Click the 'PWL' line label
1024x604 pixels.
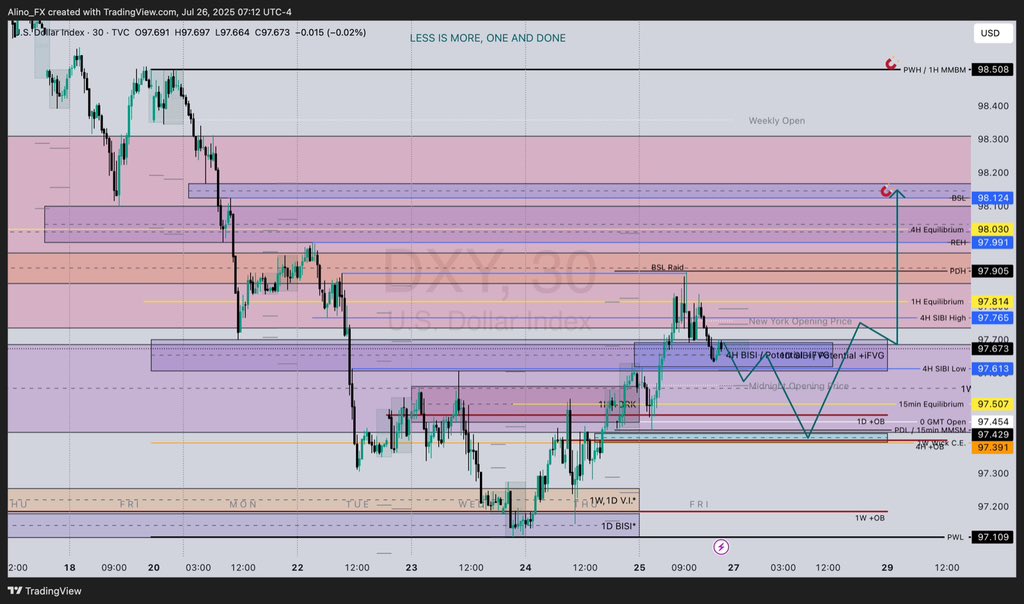[955, 537]
